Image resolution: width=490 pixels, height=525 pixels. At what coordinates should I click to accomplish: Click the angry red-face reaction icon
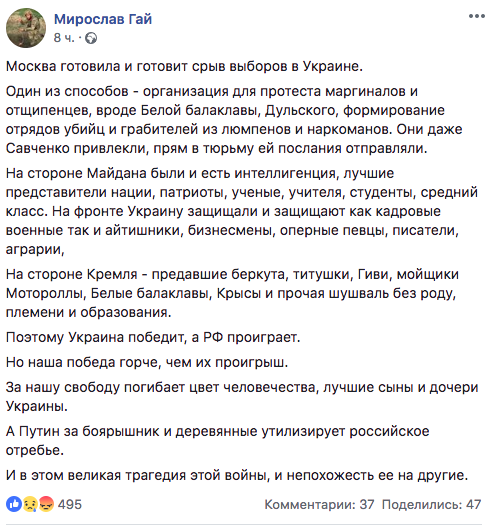tap(46, 504)
